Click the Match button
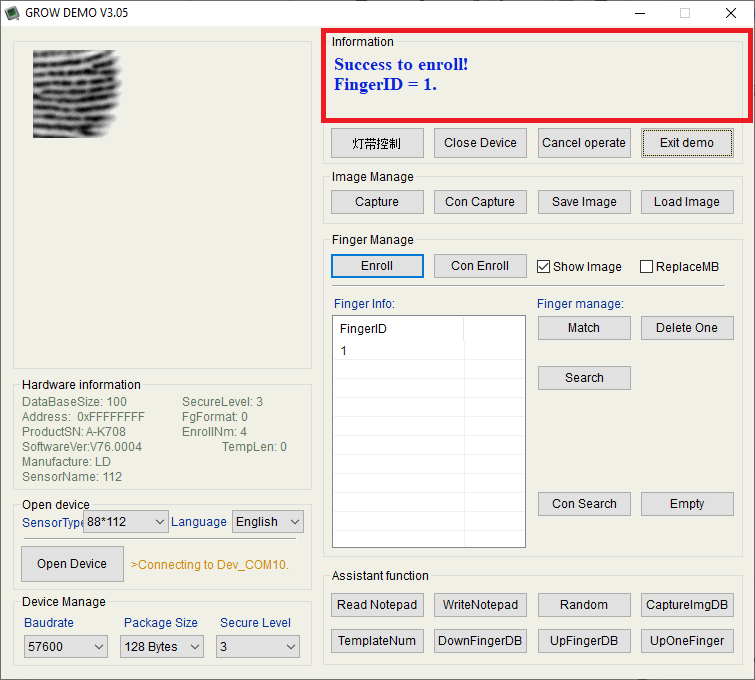Viewport: 755px width, 680px height. [x=584, y=328]
